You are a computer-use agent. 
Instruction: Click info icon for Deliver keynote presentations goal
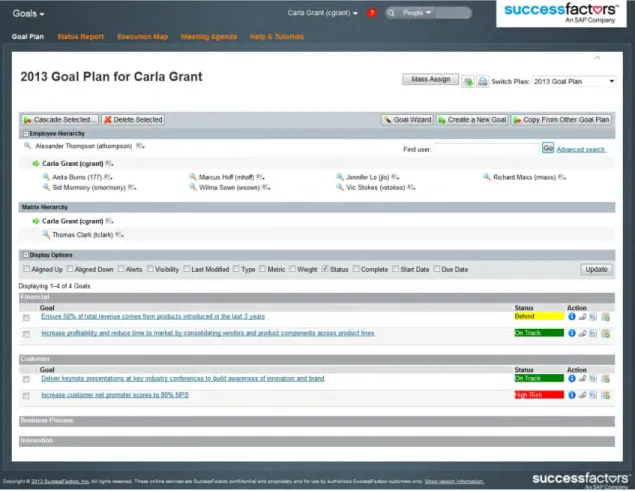click(x=571, y=379)
